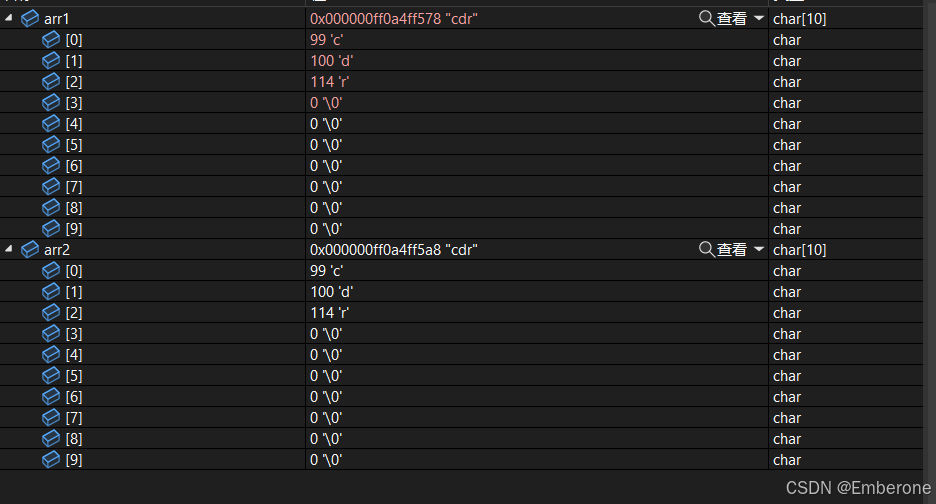Click the arr1 variable cube icon
Viewport: 936px width, 504px height.
(x=30, y=19)
